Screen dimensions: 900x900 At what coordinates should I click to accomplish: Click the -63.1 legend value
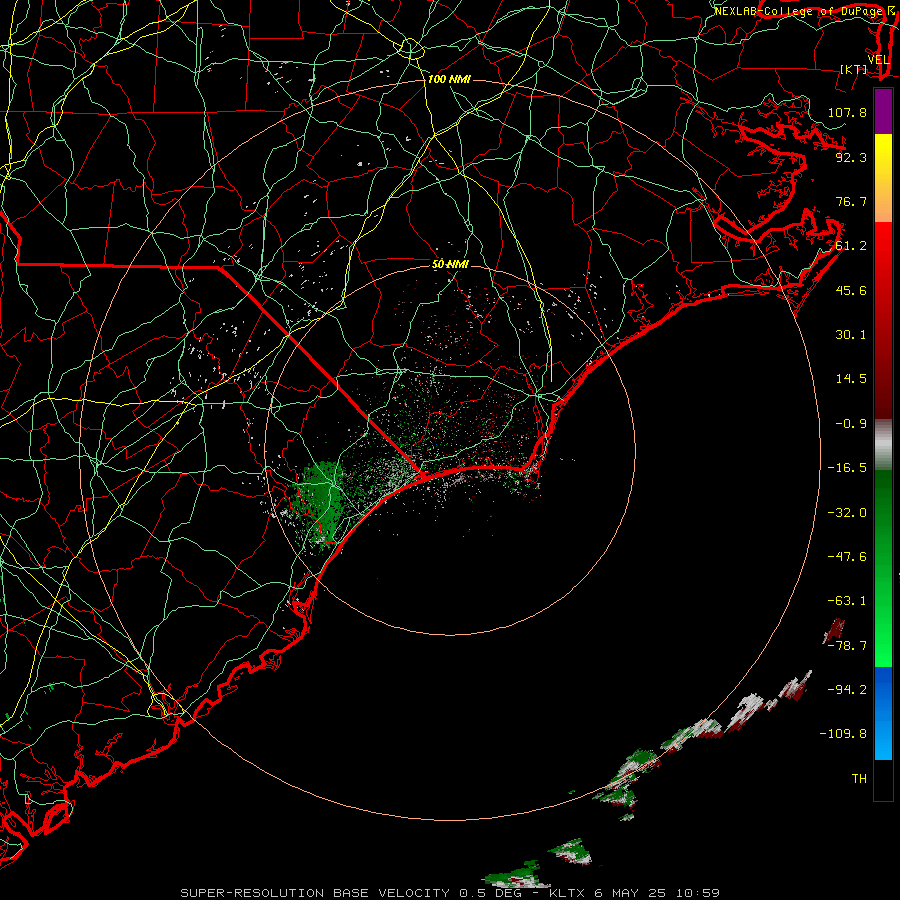point(847,601)
